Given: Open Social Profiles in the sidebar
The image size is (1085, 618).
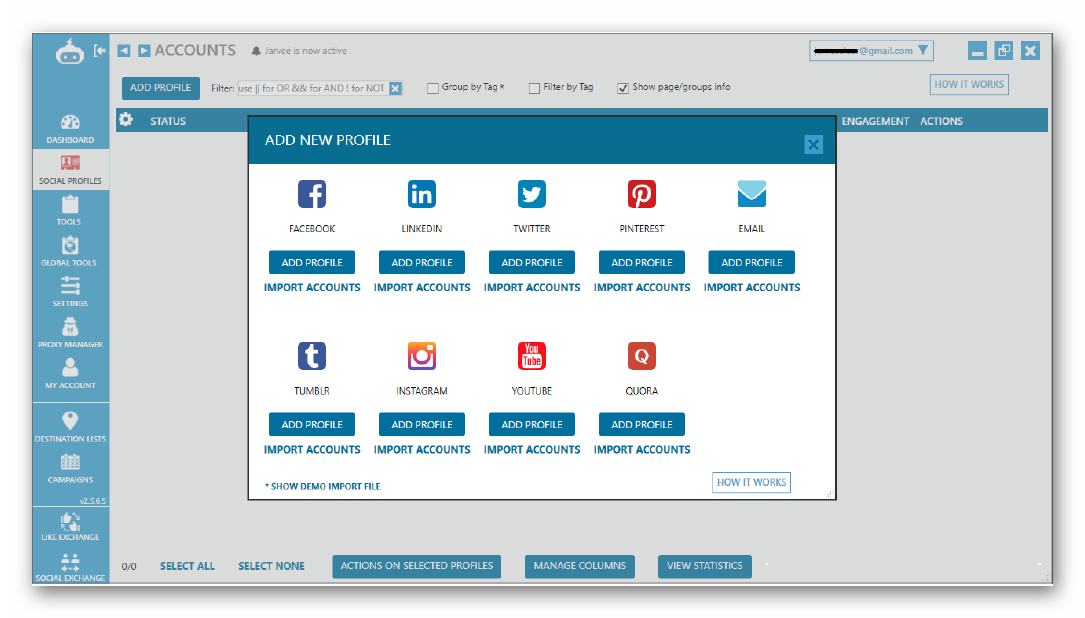Looking at the screenshot, I should click(70, 170).
